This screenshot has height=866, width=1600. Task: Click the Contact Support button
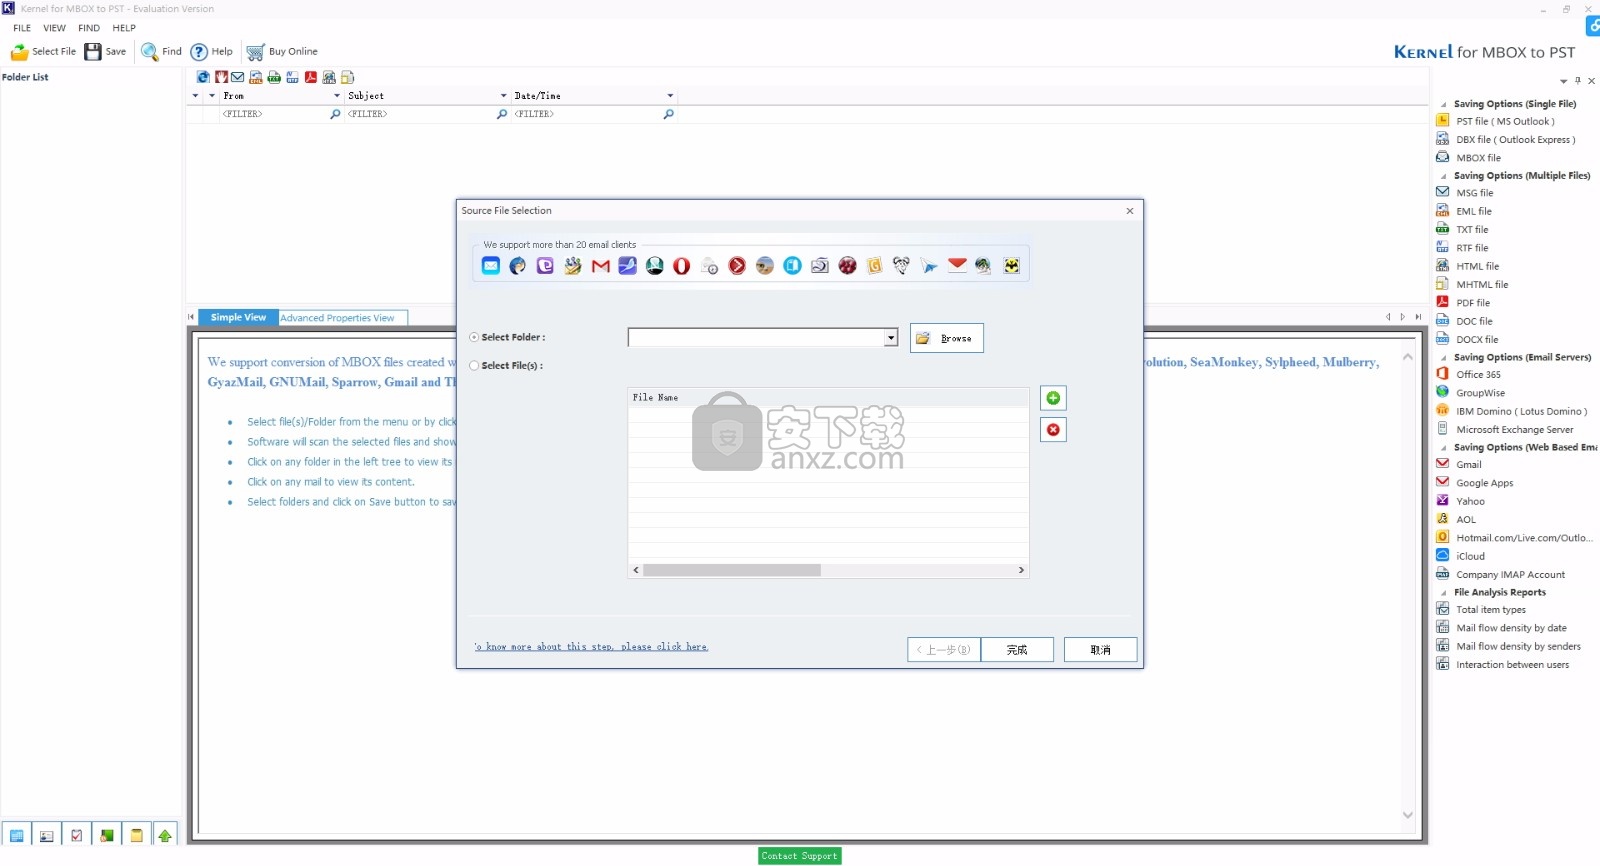click(x=800, y=856)
